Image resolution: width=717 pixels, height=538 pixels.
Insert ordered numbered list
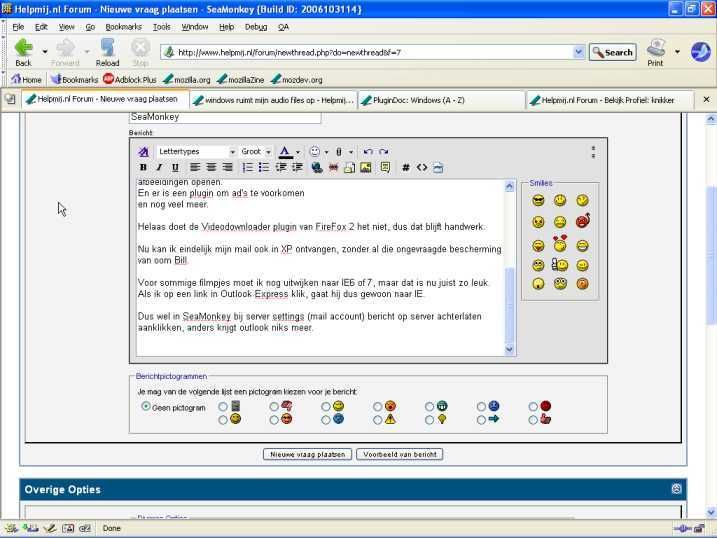click(247, 167)
